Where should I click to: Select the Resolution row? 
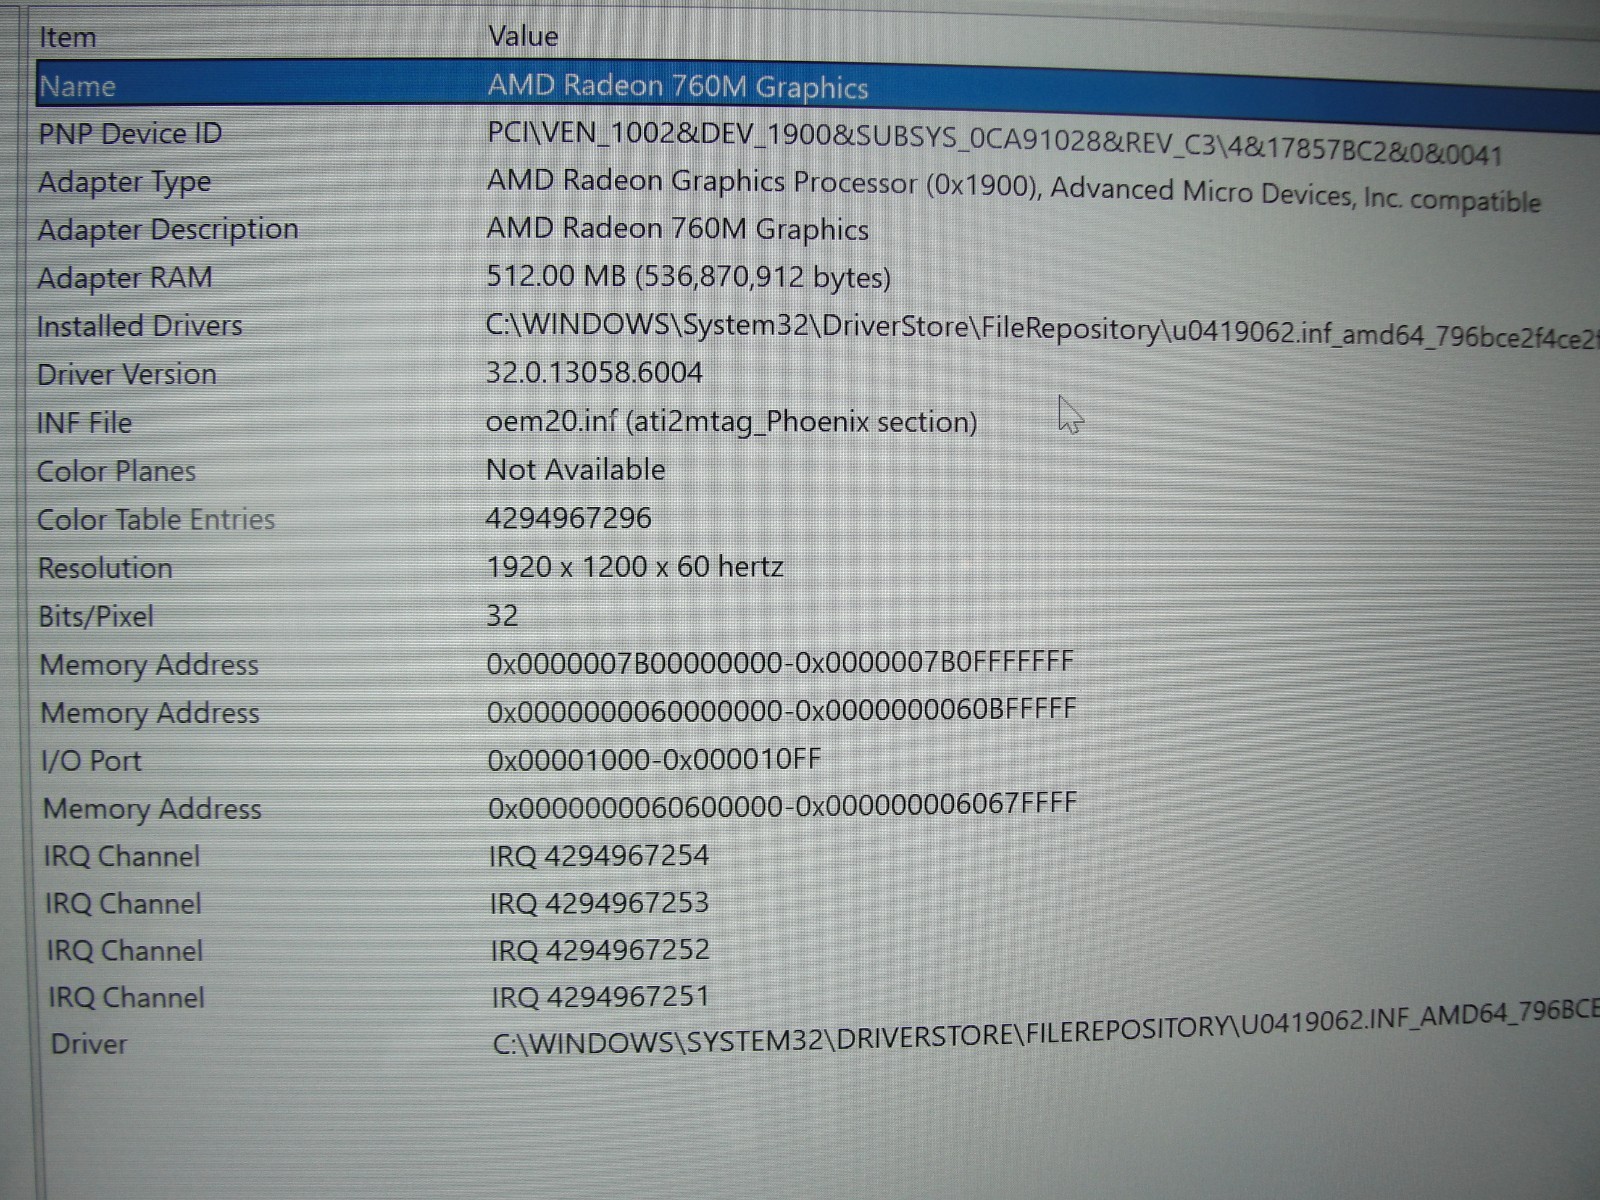point(105,568)
